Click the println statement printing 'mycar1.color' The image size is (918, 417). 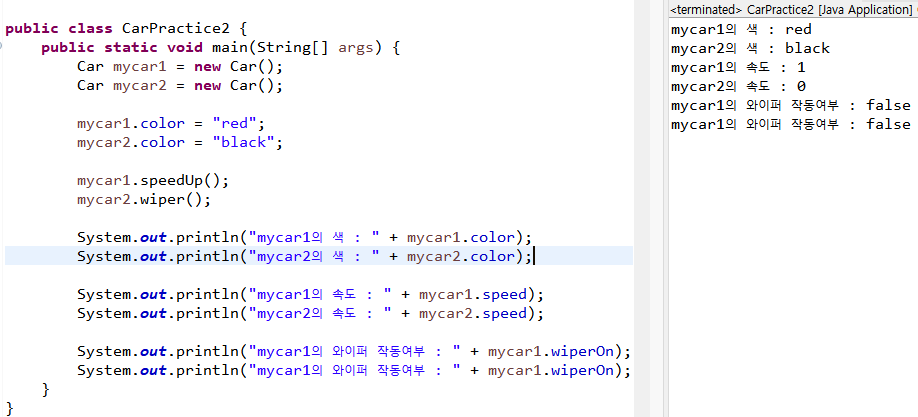[x=304, y=237]
